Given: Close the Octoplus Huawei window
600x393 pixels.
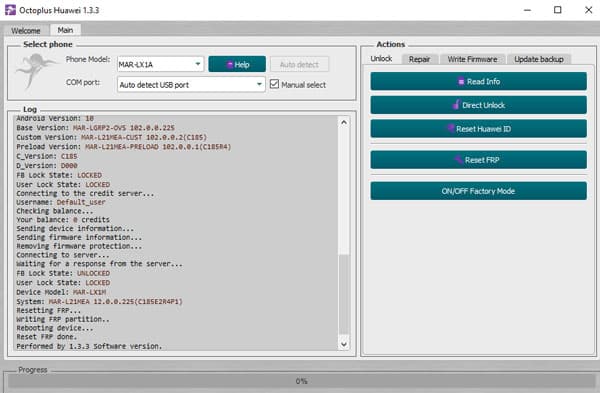Looking at the screenshot, I should point(589,10).
